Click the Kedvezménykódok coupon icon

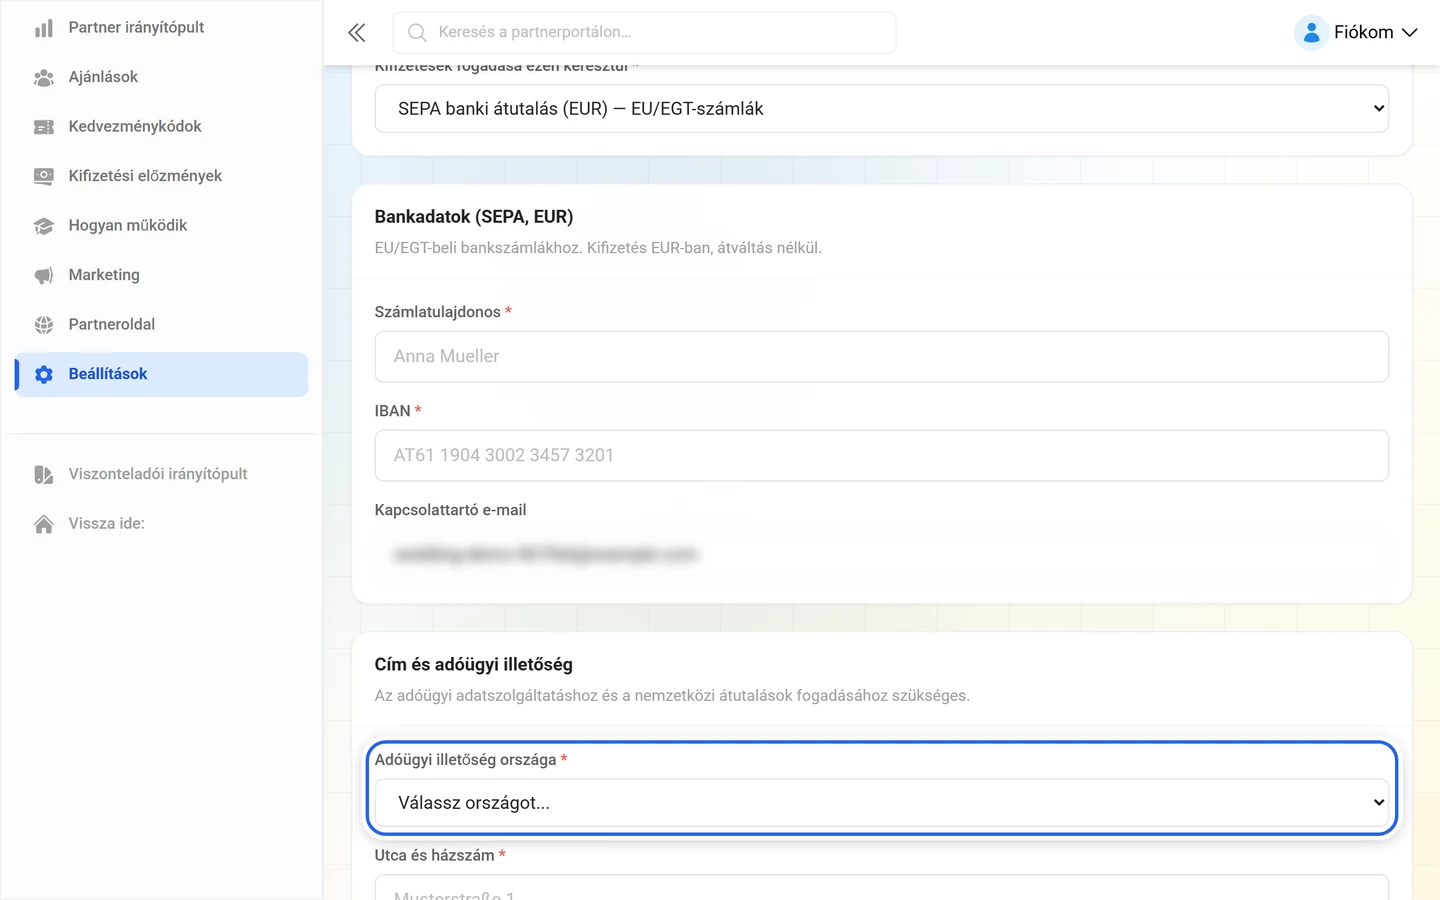click(x=44, y=127)
